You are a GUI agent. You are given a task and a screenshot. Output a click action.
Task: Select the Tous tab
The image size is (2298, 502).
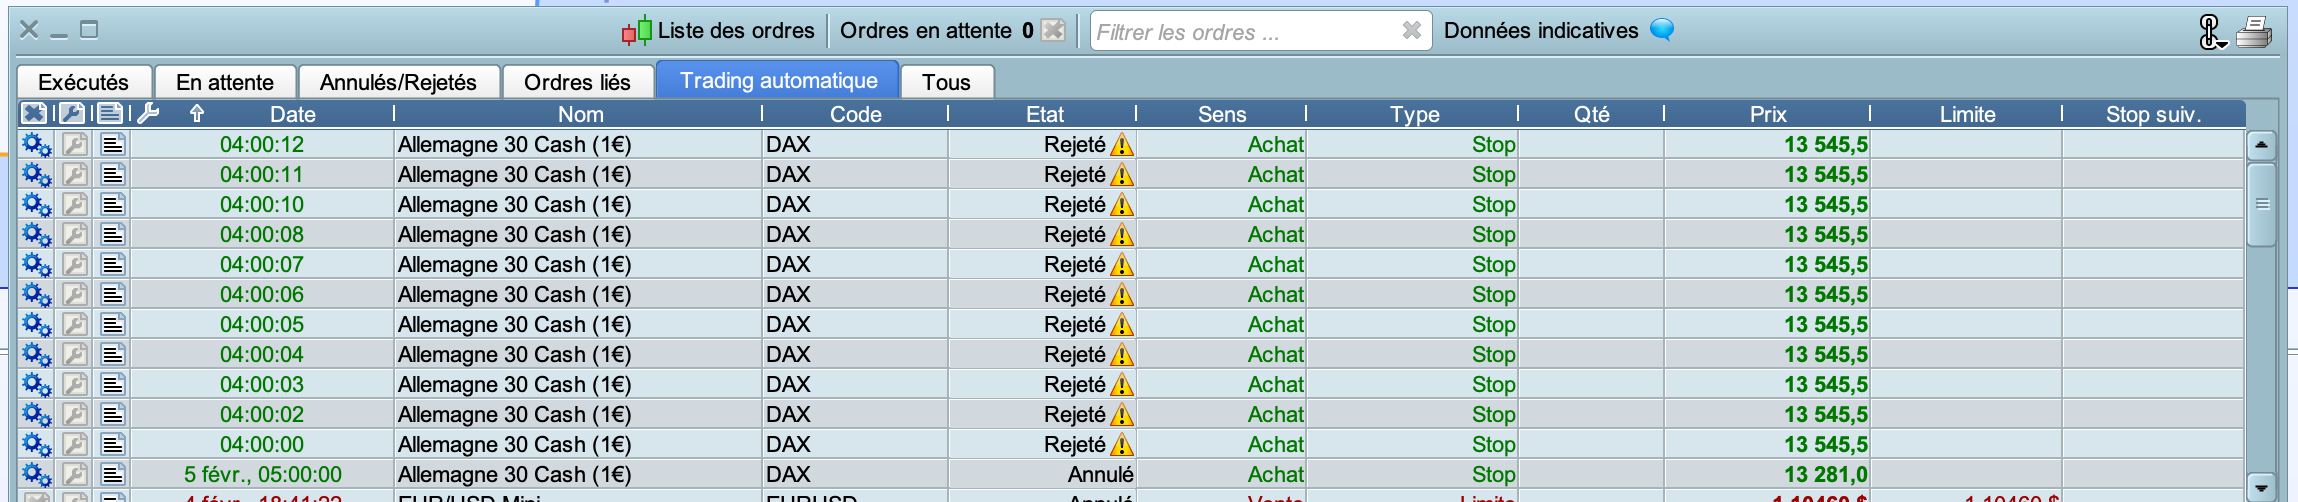[946, 82]
